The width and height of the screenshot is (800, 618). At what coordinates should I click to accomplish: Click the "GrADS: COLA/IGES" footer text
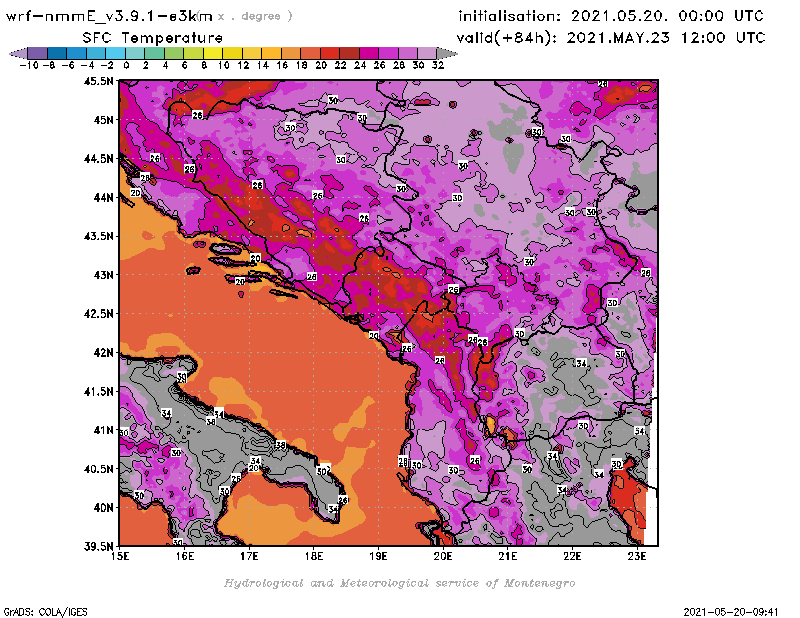[x=45, y=612]
